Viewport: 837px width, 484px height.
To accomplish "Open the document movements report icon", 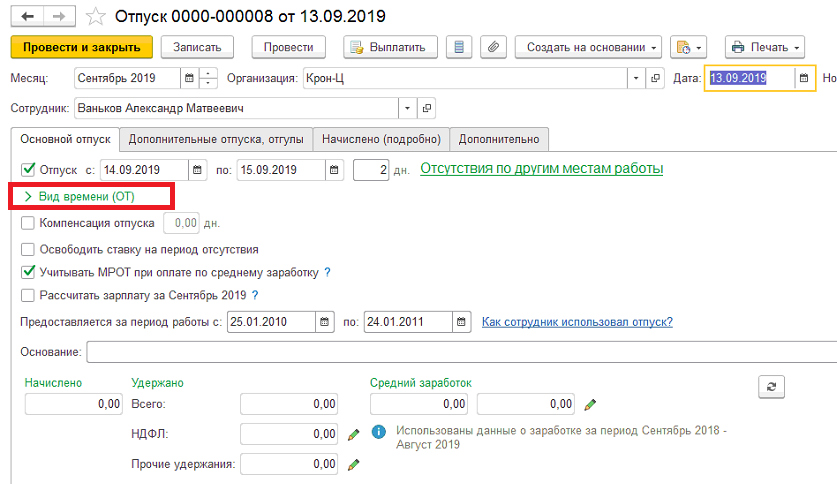I will tap(459, 47).
